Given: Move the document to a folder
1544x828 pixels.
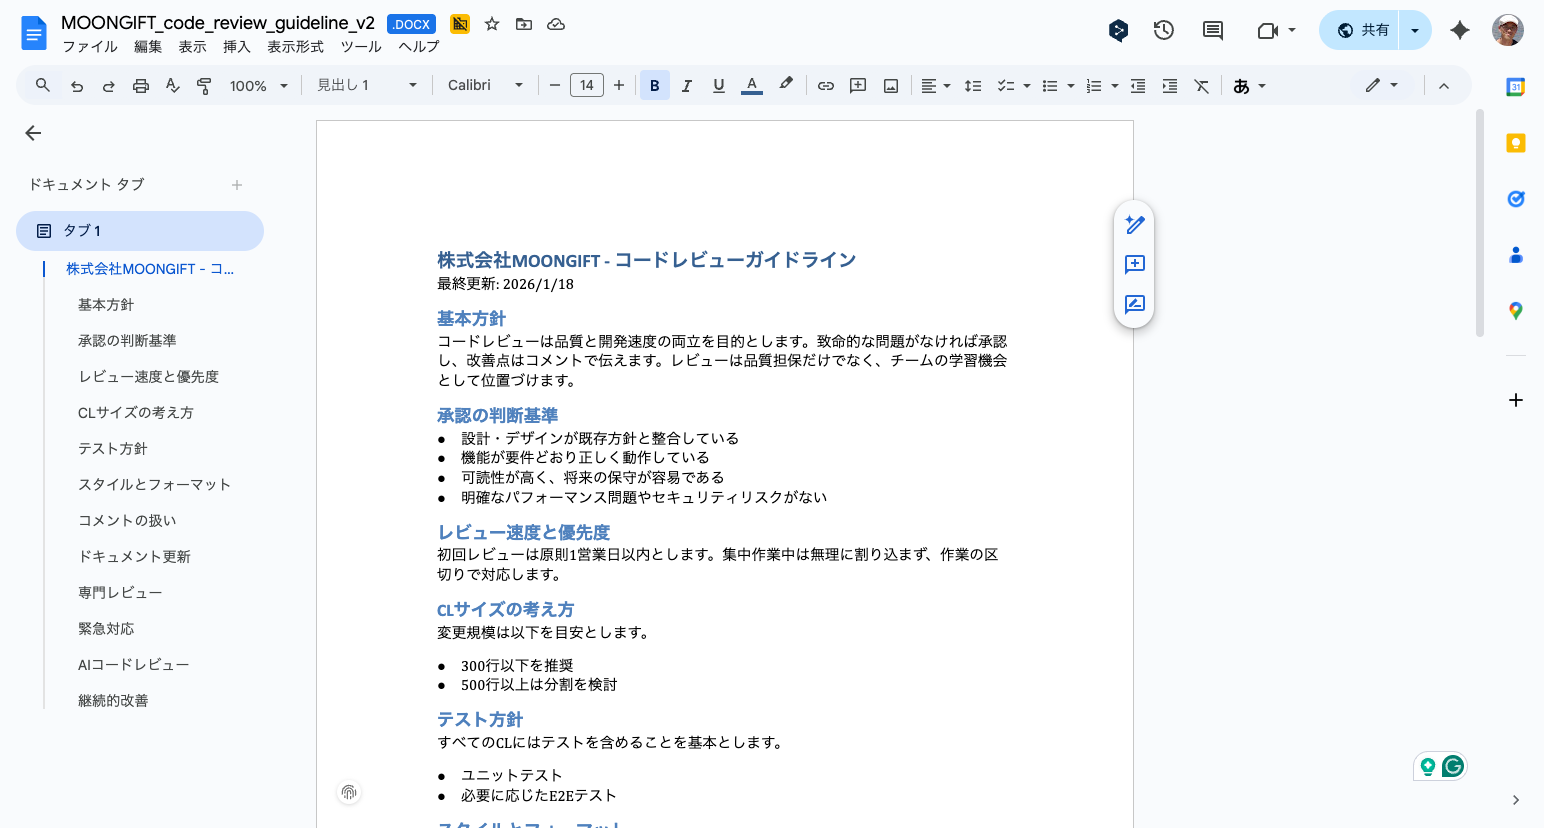Looking at the screenshot, I should tap(524, 24).
